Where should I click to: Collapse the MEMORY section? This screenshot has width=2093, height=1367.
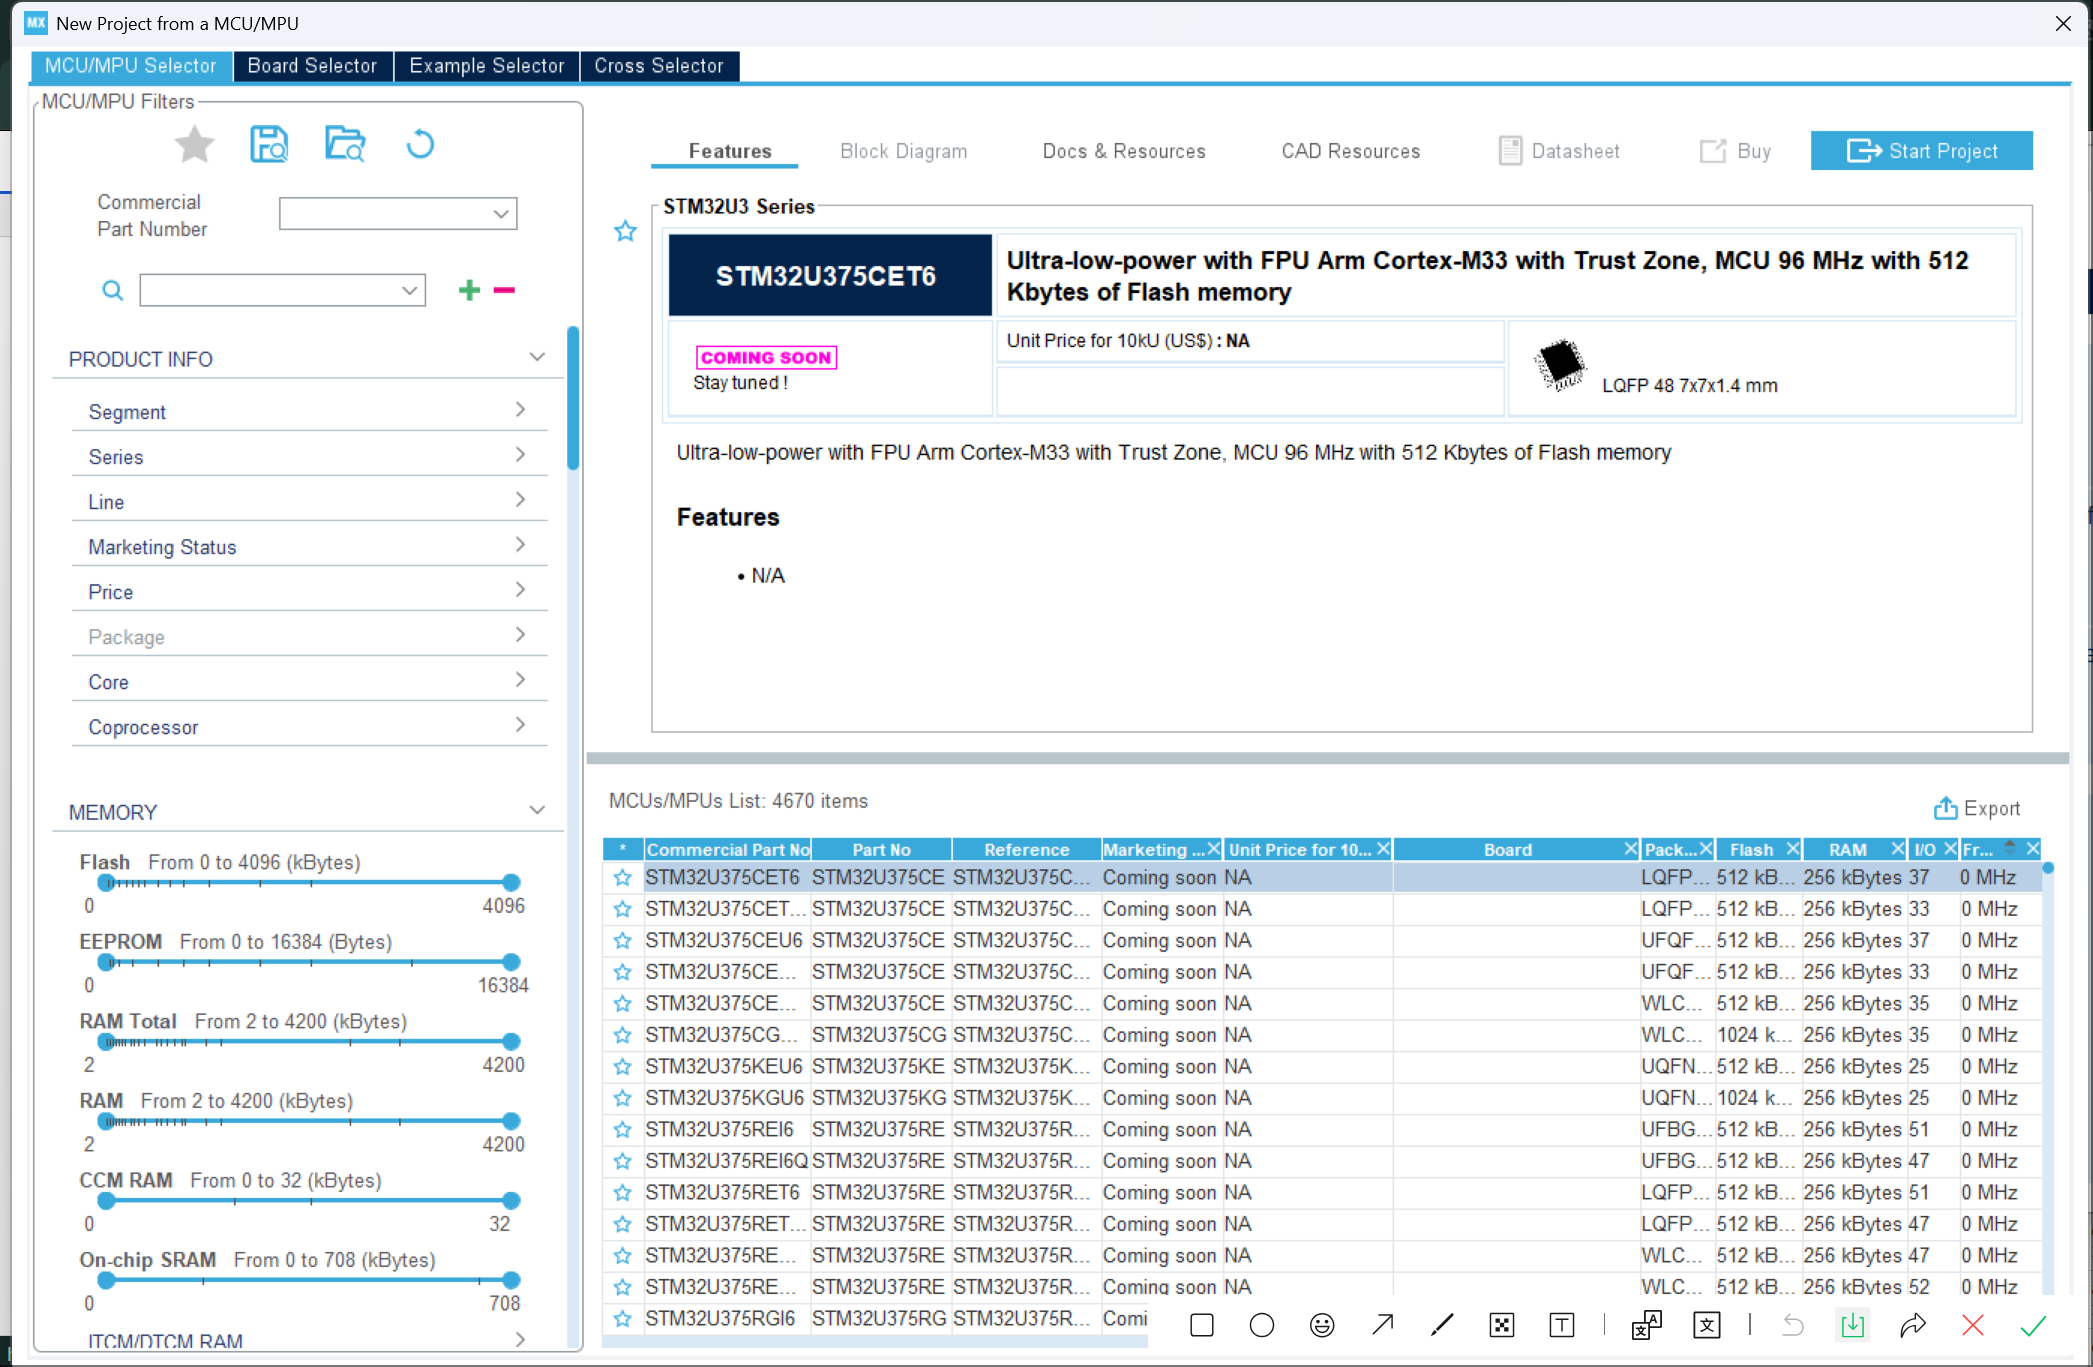537,810
